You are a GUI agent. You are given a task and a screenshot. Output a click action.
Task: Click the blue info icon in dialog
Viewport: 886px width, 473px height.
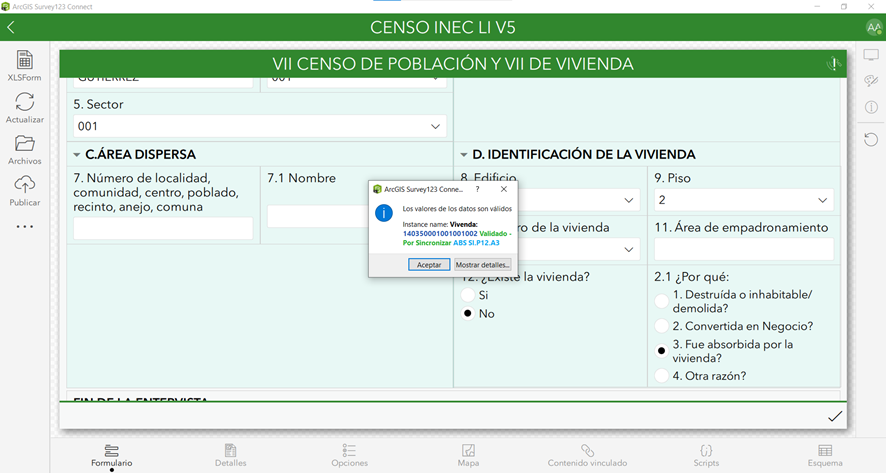click(384, 213)
